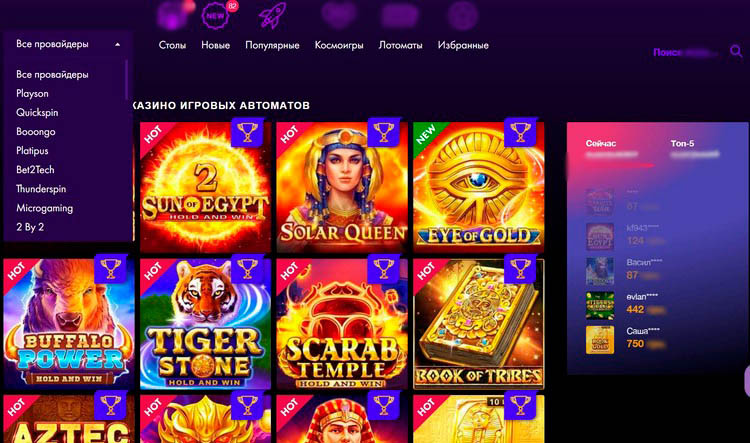Open the Scarab Temple game thumbnail
Screen dimensions: 750x443
342,324
